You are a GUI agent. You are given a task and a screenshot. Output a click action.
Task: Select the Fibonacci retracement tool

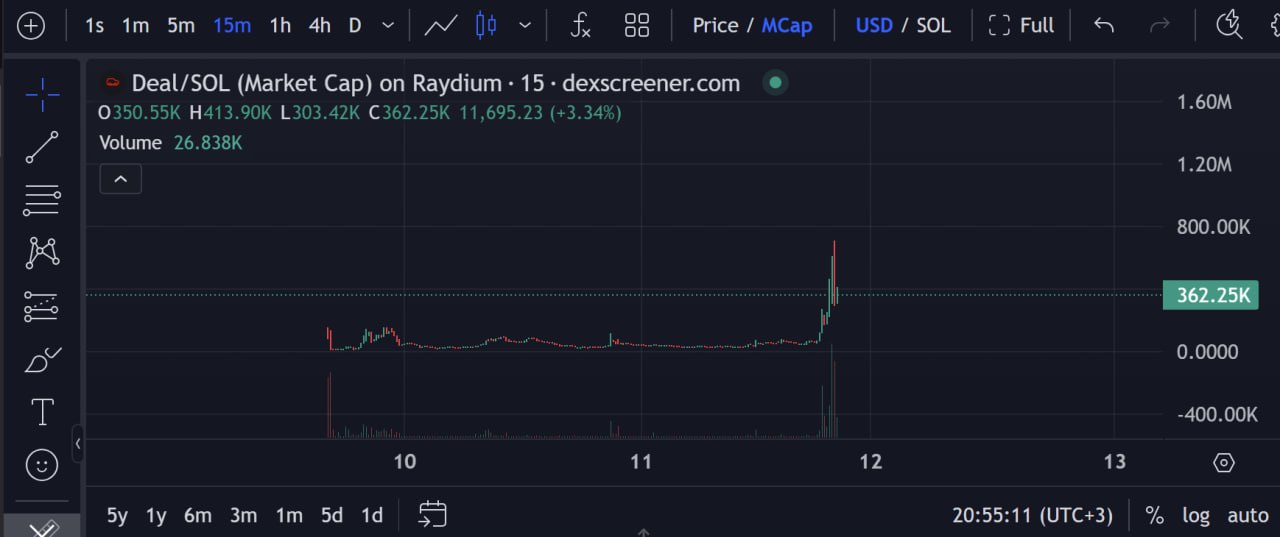pos(42,200)
